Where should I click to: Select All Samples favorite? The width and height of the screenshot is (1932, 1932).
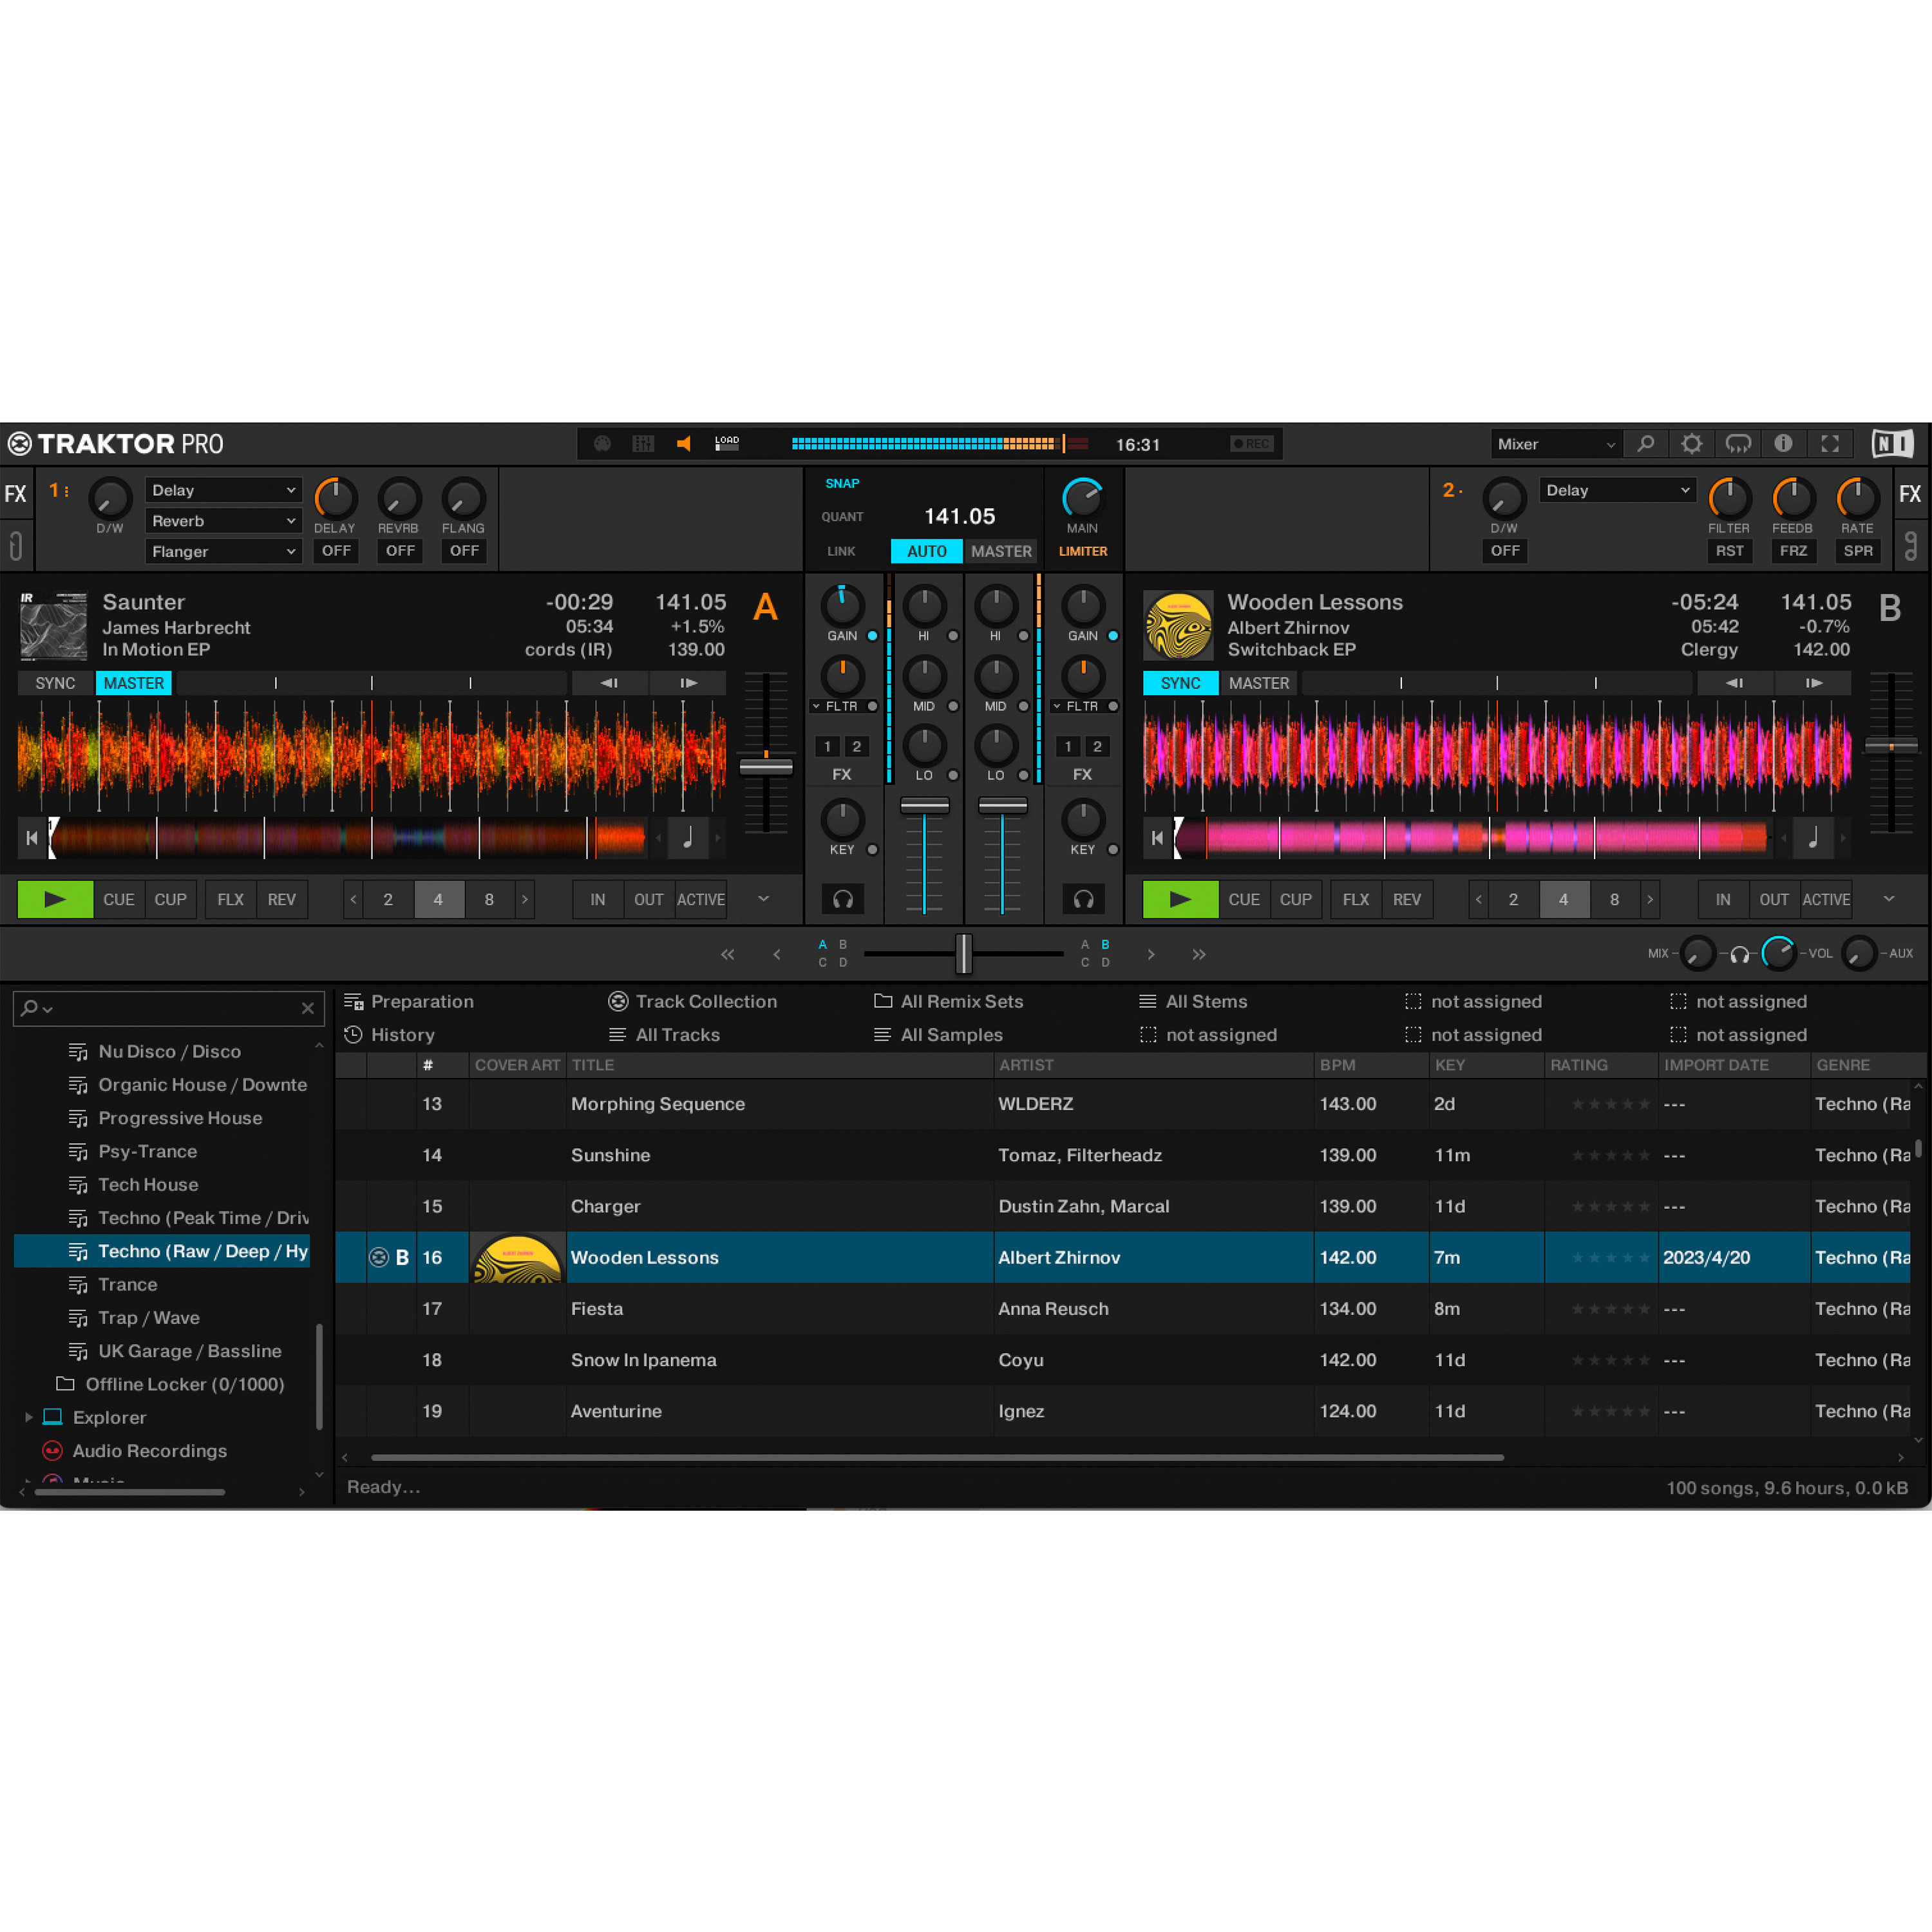[x=937, y=1035]
